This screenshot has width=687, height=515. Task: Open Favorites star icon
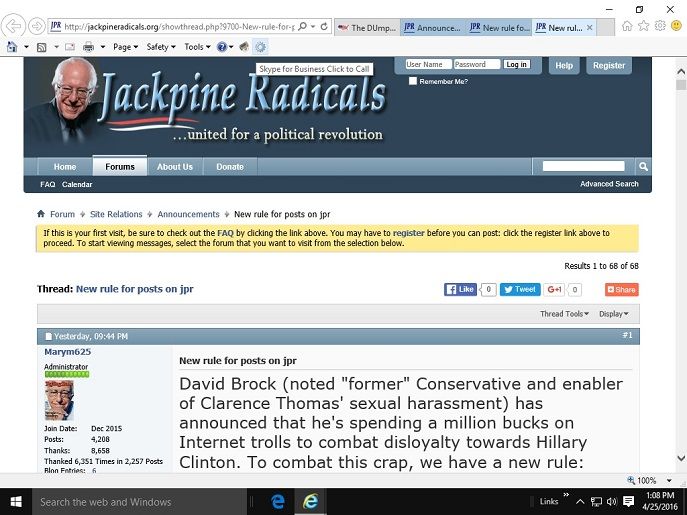pos(643,26)
